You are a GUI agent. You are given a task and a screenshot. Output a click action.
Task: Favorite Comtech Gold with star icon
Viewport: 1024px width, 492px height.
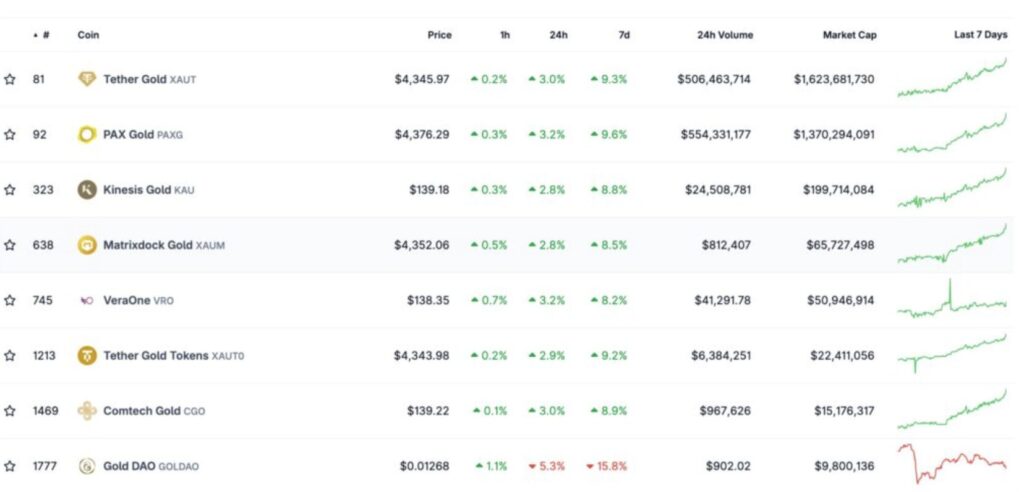point(9,411)
